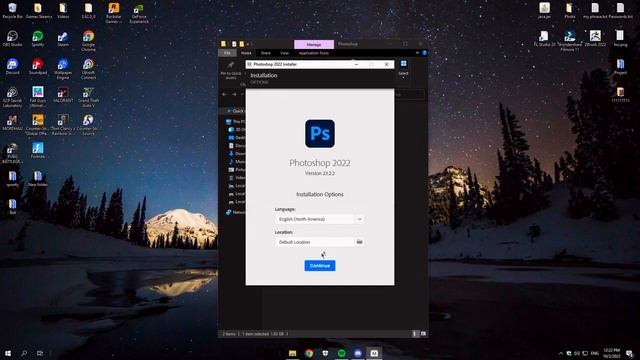This screenshot has width=640, height=360.
Task: Open the Recycle Bin desktop icon
Action: point(12,11)
